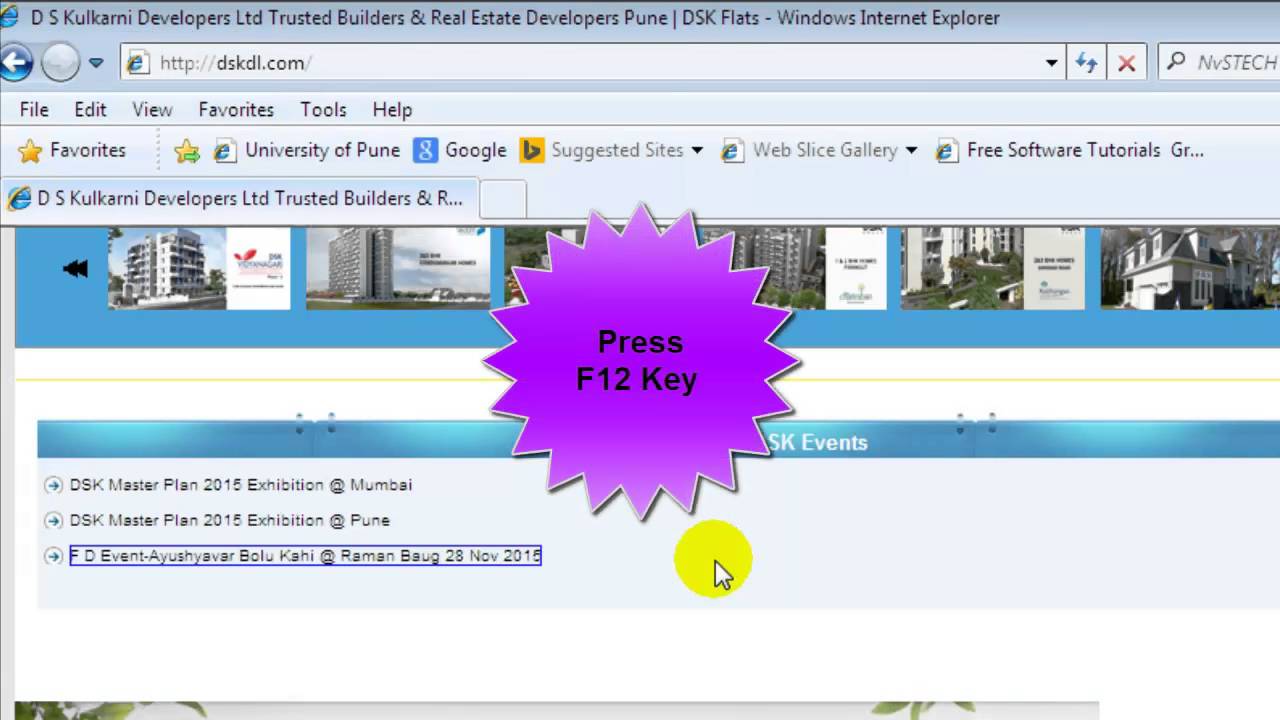Click the Refresh page icon
Screen dimensions: 1280x720
click(1087, 63)
